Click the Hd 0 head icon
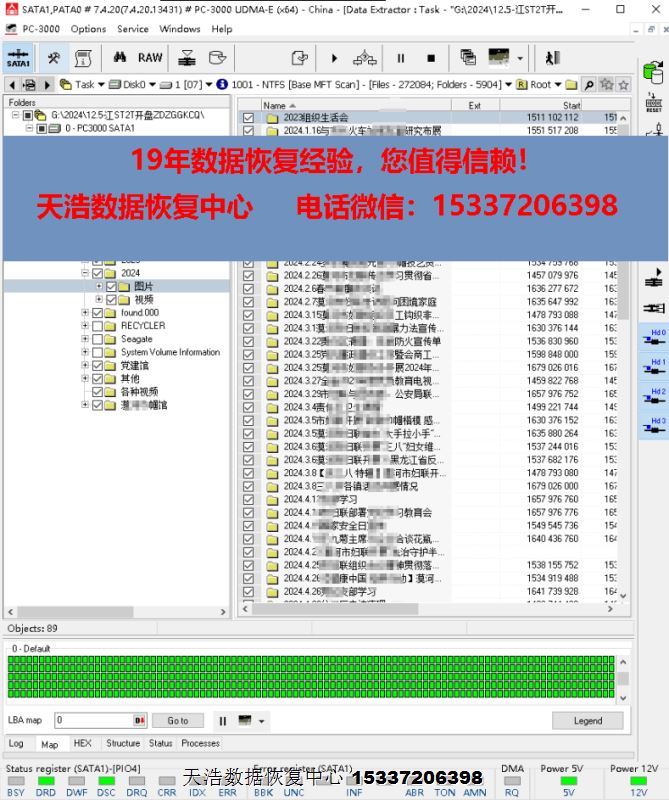 656,338
